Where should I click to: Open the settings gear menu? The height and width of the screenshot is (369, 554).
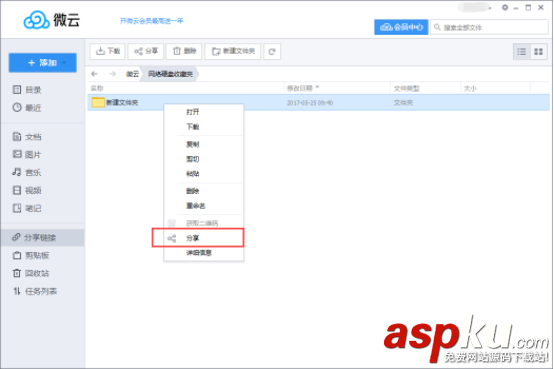click(505, 7)
